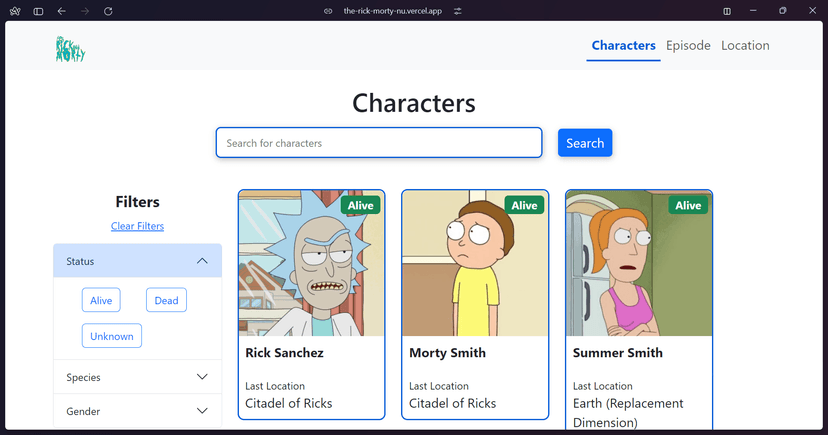
Task: Collapse the Status filter section
Action: (x=137, y=261)
